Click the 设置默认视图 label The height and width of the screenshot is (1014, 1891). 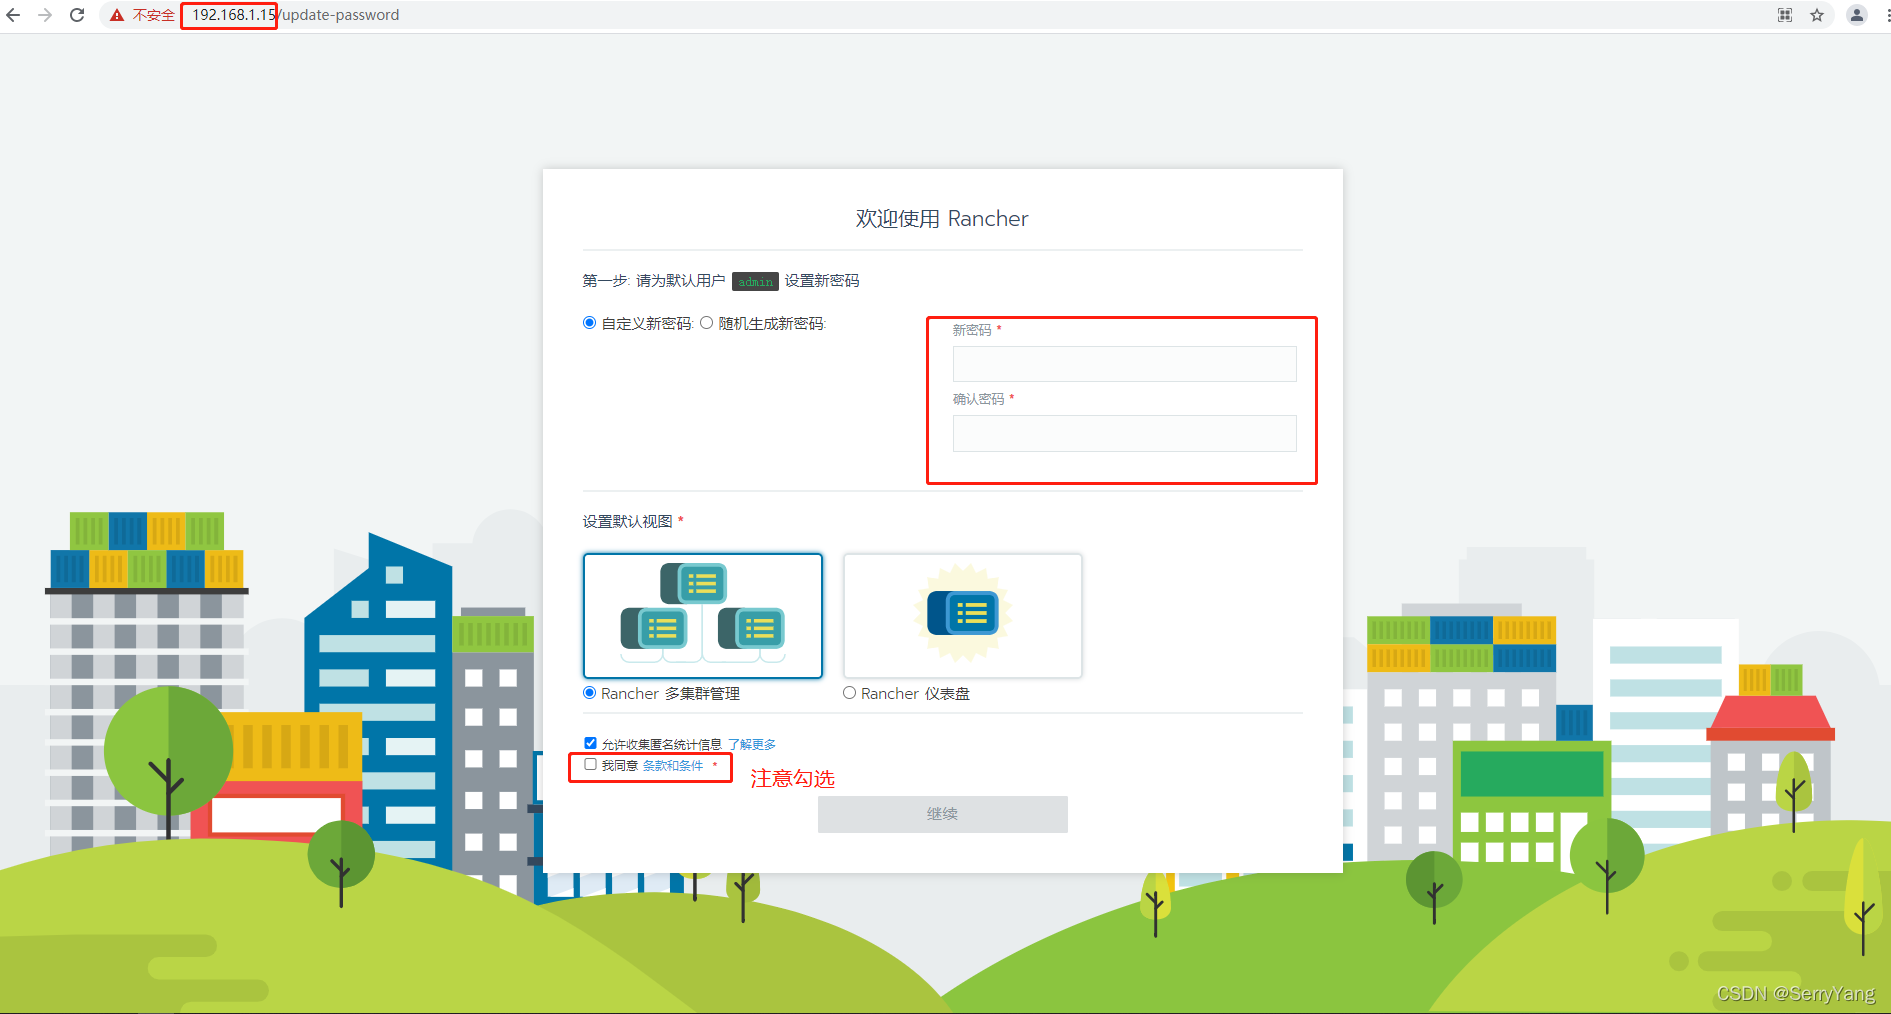(x=627, y=522)
